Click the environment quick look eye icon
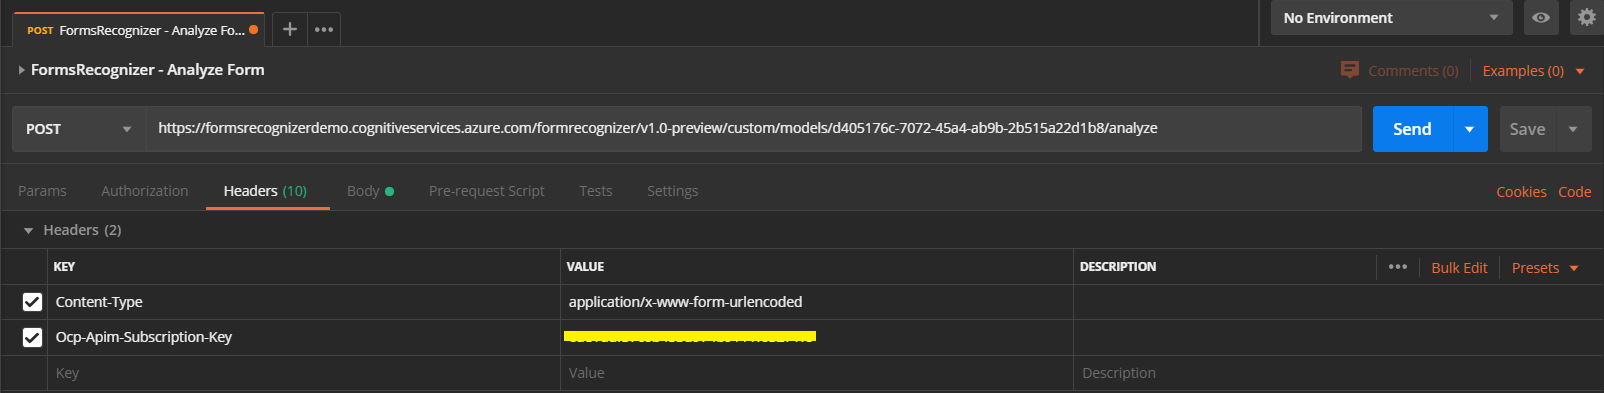Screen dimensions: 1604x393 pyautogui.click(x=1541, y=18)
